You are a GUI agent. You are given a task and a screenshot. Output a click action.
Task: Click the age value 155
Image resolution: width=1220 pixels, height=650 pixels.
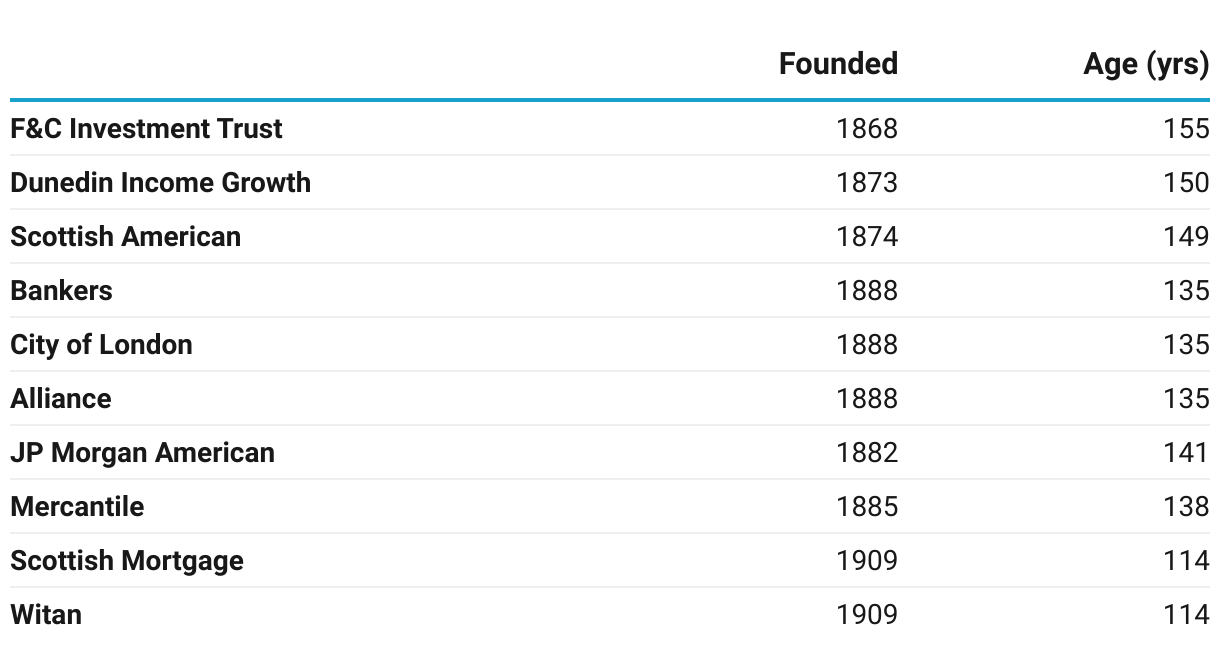pos(1186,129)
